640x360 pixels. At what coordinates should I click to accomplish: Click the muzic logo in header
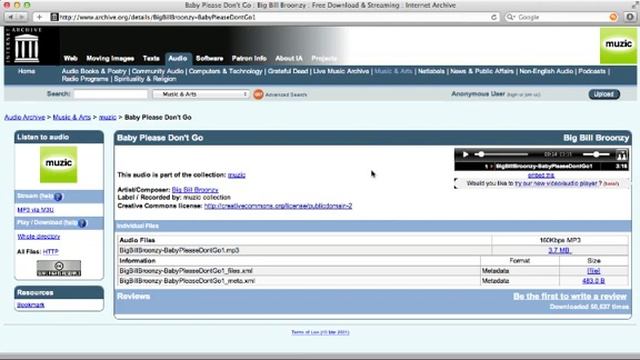618,45
